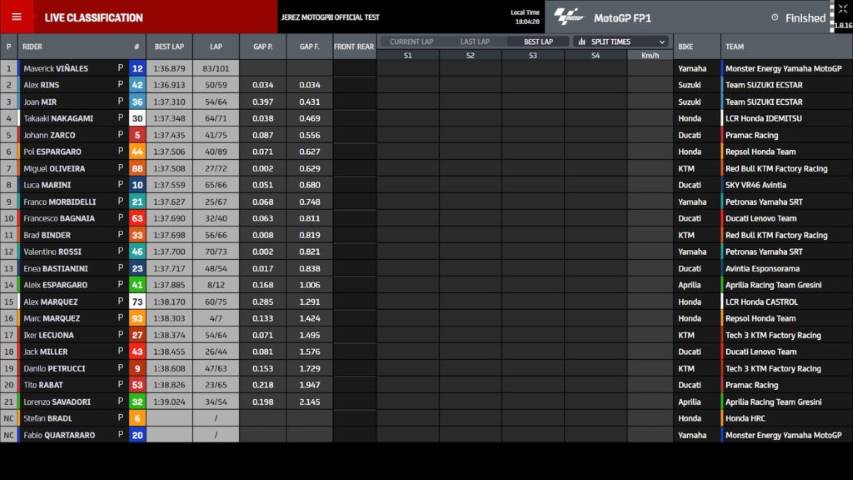The image size is (853, 480).
Task: Open the Split Times dropdown
Action: coord(622,41)
